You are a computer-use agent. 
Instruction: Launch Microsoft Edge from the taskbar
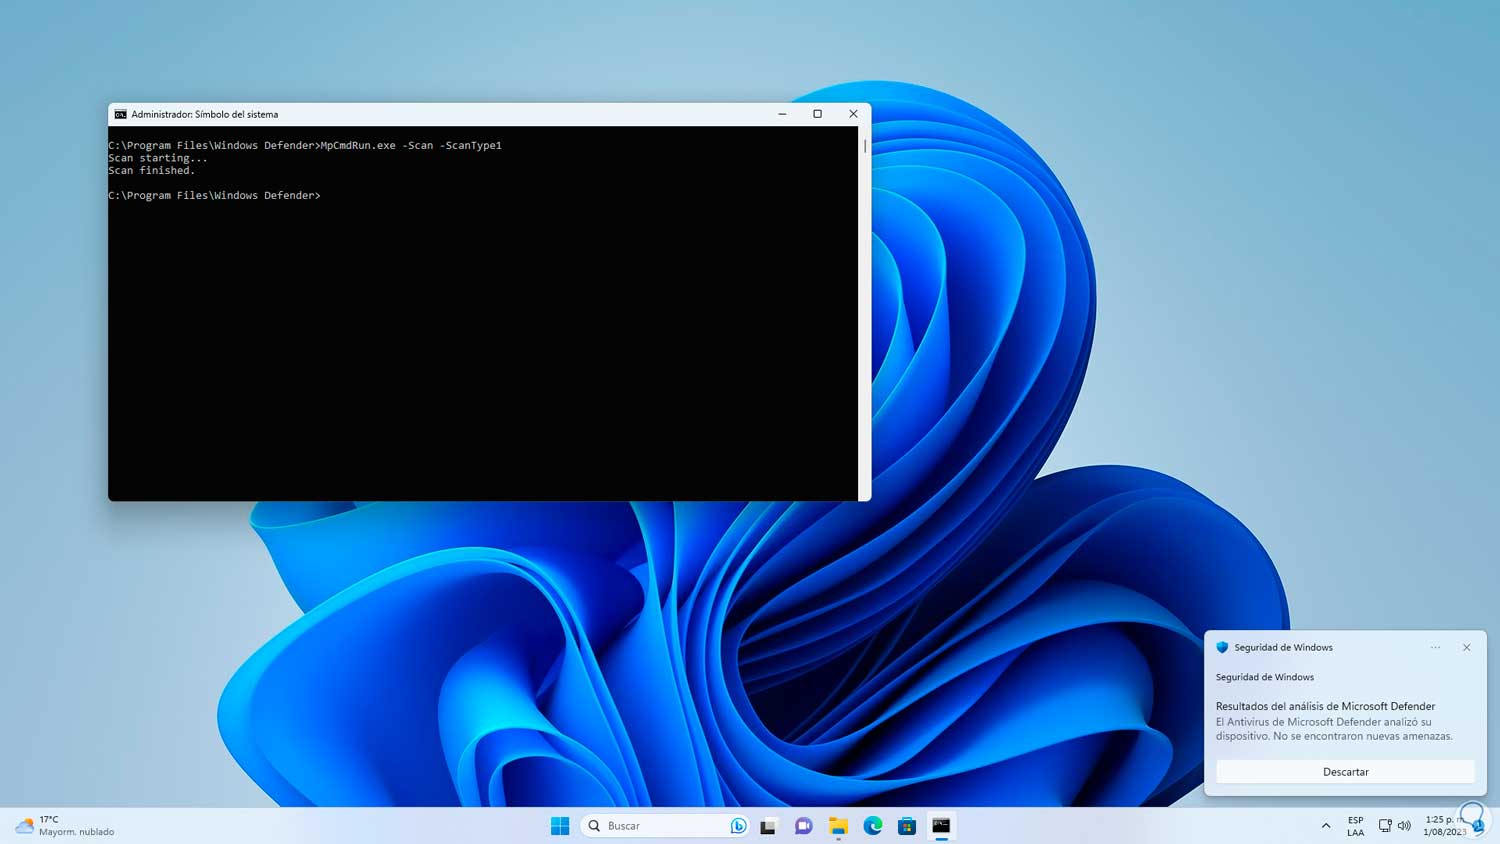point(873,826)
